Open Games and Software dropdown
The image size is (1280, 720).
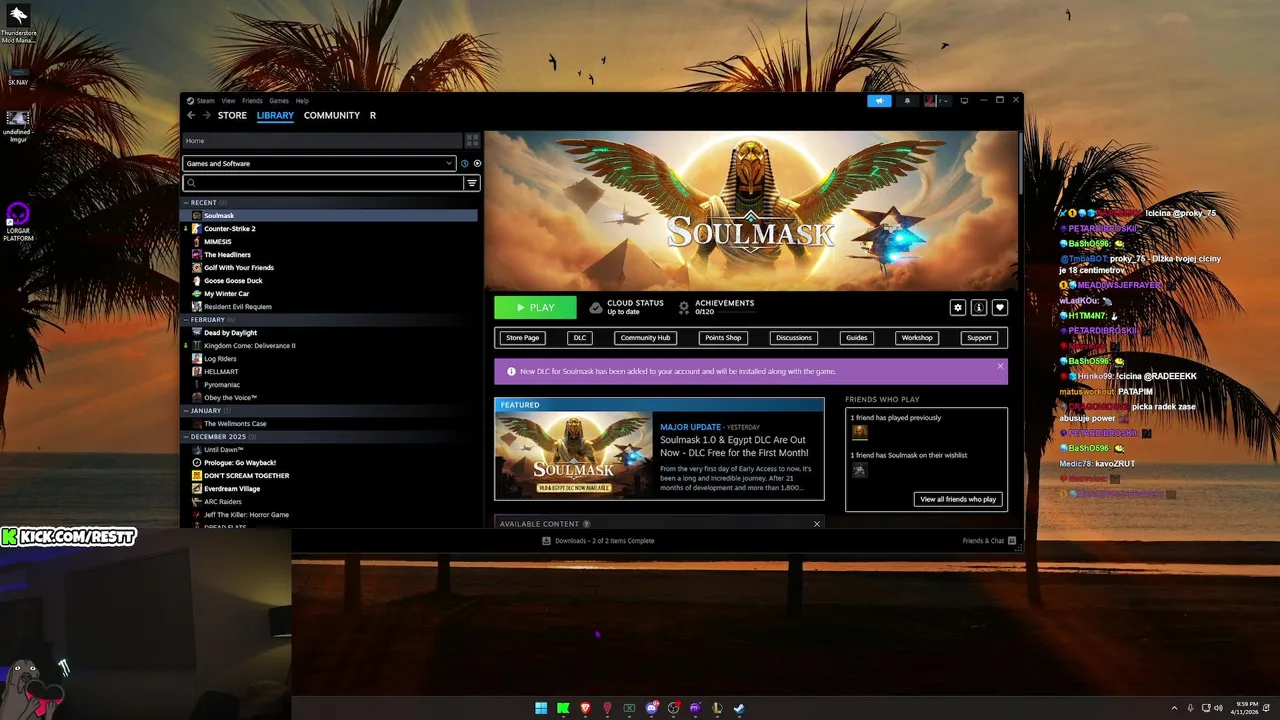click(x=319, y=163)
